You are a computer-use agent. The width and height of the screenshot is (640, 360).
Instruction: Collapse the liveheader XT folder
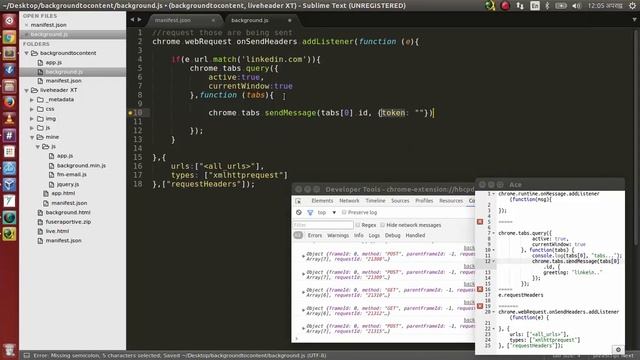click(27, 90)
